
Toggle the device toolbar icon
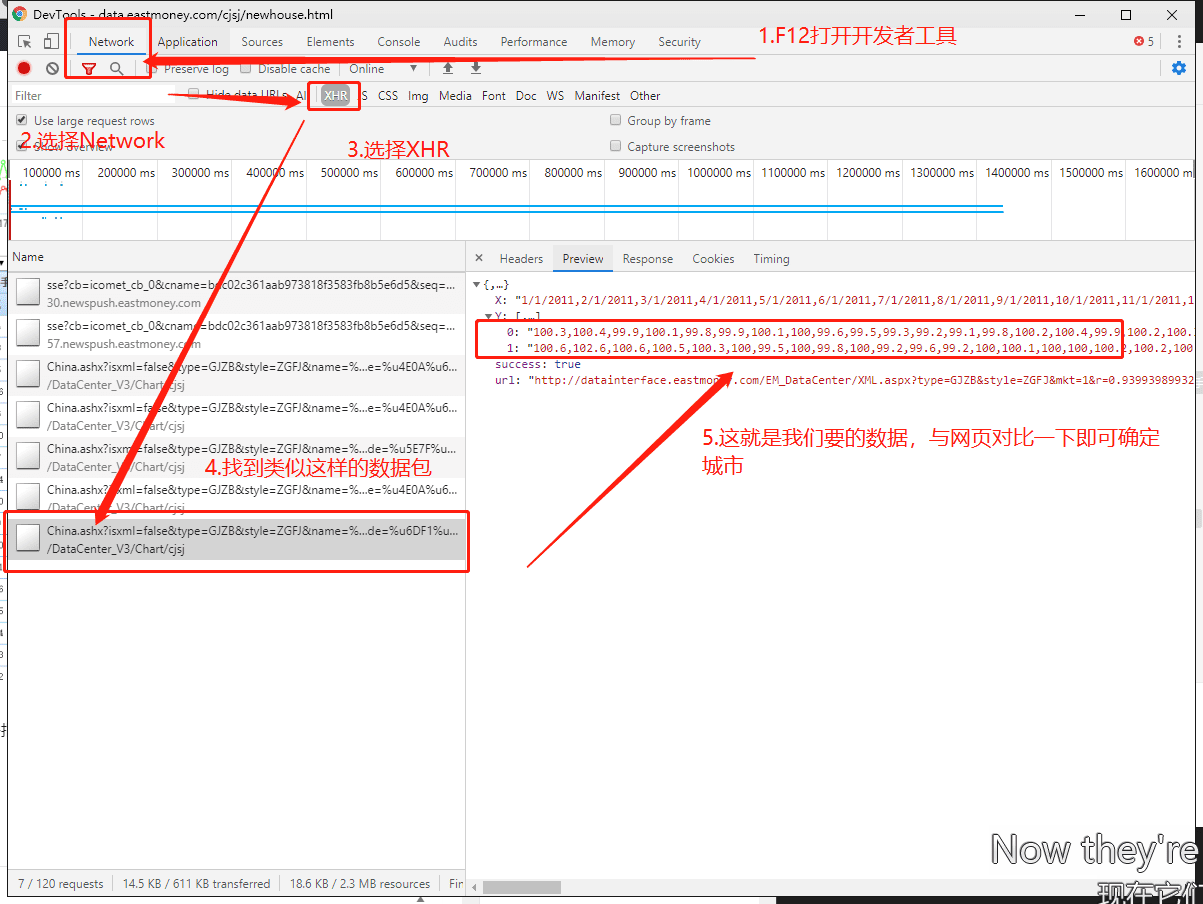[51, 42]
